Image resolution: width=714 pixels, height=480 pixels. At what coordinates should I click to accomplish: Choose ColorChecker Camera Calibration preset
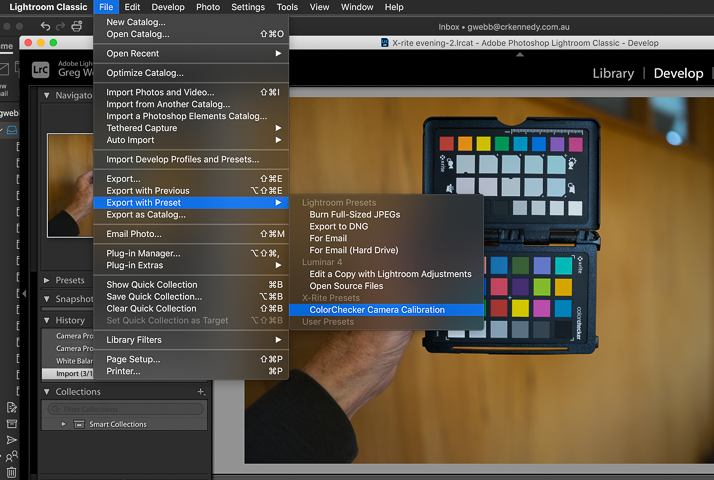377,310
